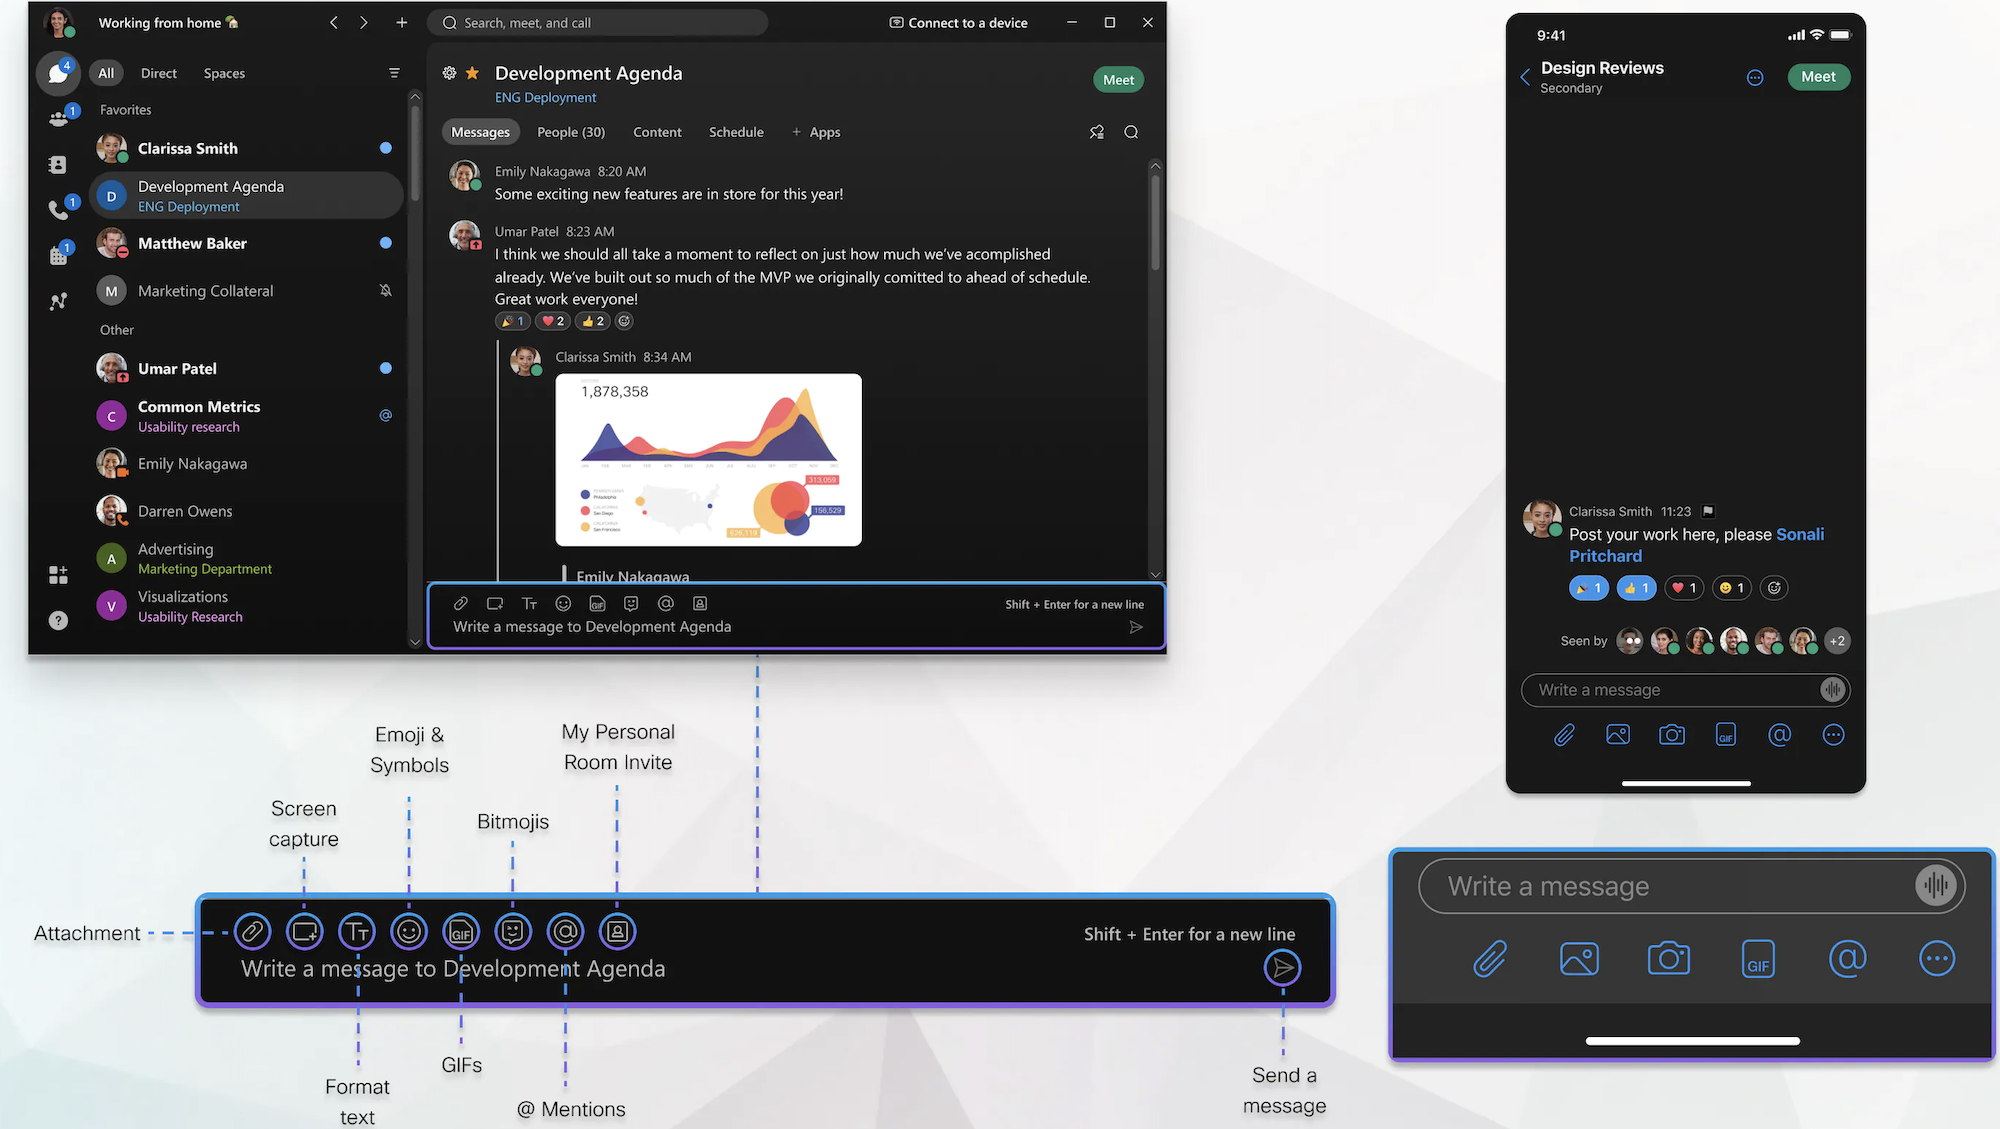
Task: Click the chart thumbnail shared by Clarissa
Action: click(707, 459)
